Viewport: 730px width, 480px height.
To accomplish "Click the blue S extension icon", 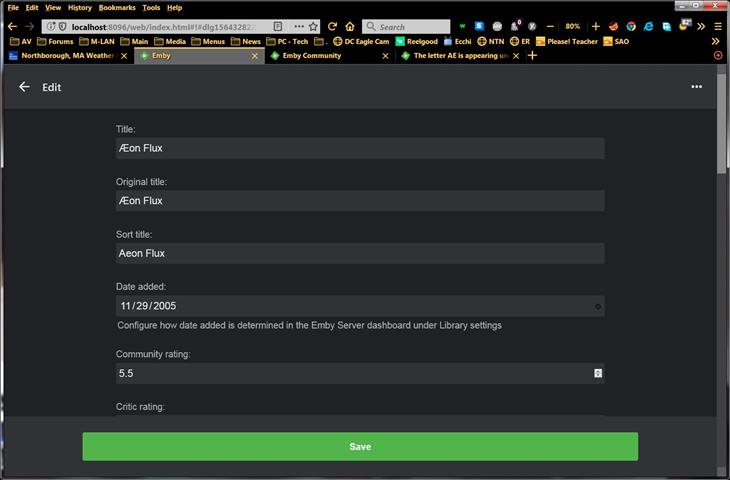I will click(x=480, y=26).
